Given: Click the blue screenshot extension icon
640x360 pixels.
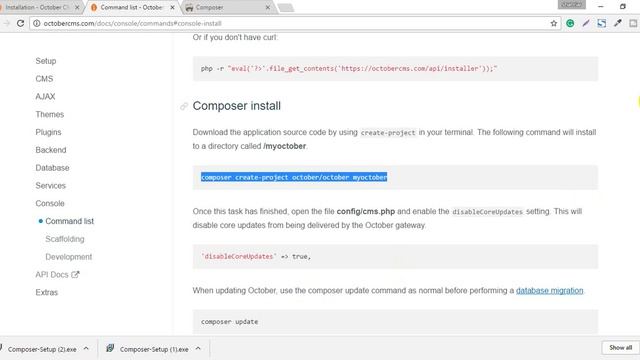Looking at the screenshot, I should click(602, 23).
